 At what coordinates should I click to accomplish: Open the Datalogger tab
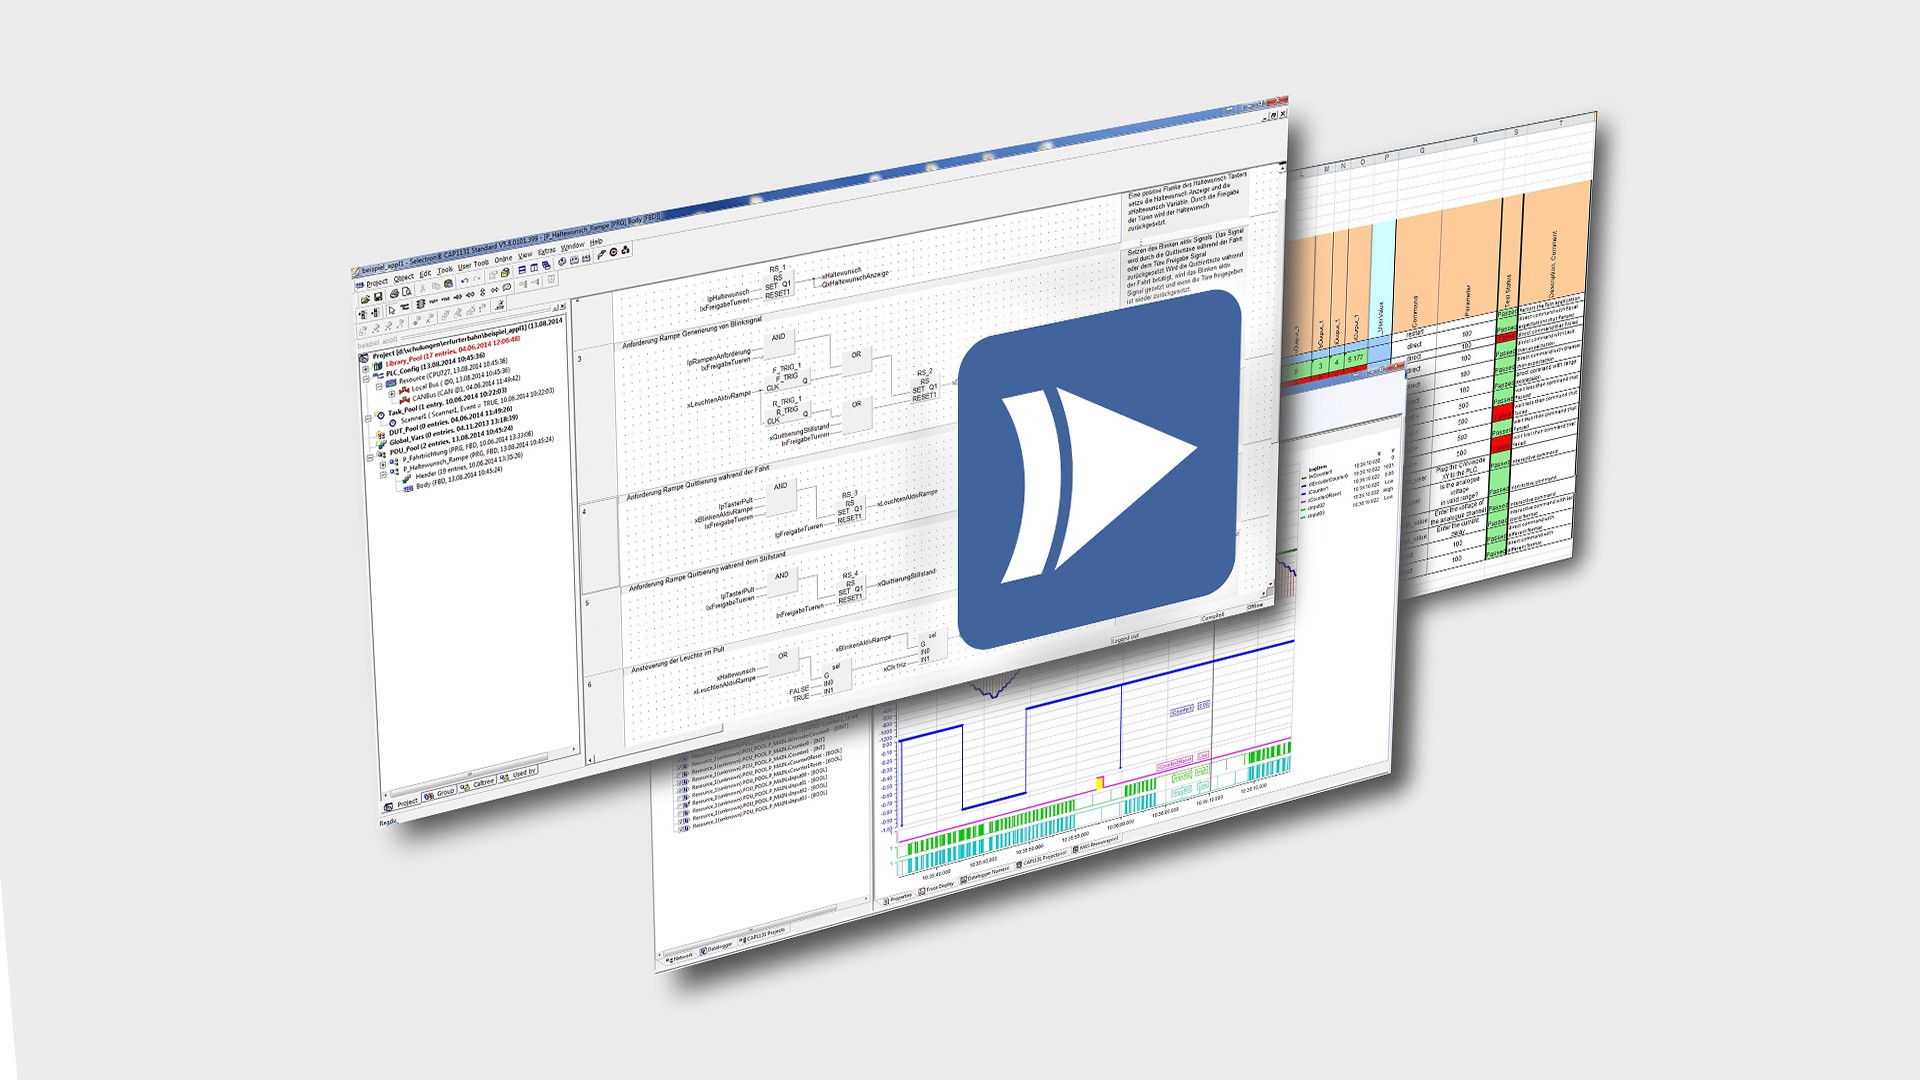click(718, 948)
